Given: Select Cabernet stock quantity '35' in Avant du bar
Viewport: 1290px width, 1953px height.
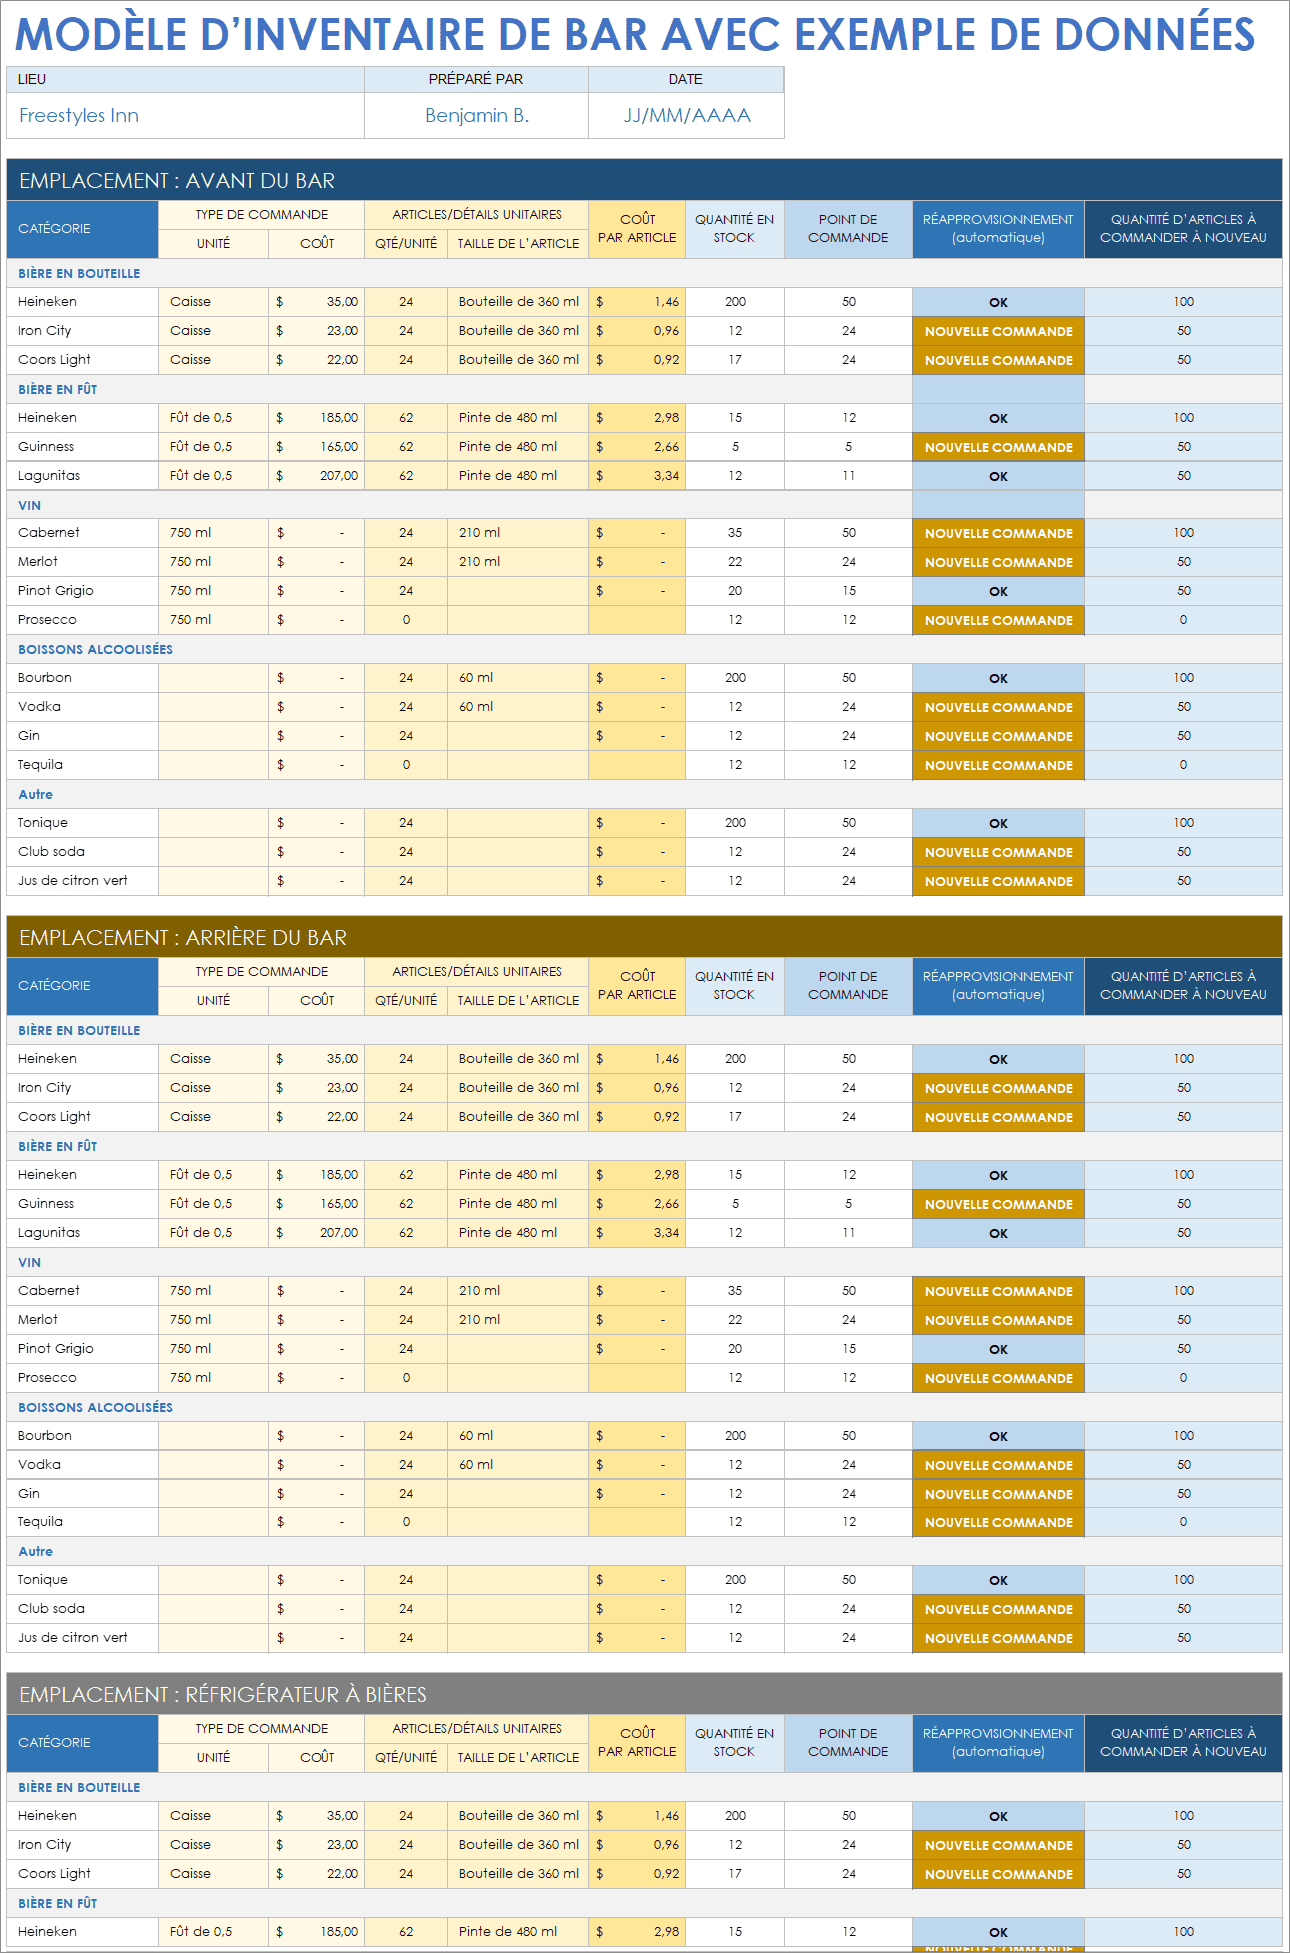Looking at the screenshot, I should point(735,533).
